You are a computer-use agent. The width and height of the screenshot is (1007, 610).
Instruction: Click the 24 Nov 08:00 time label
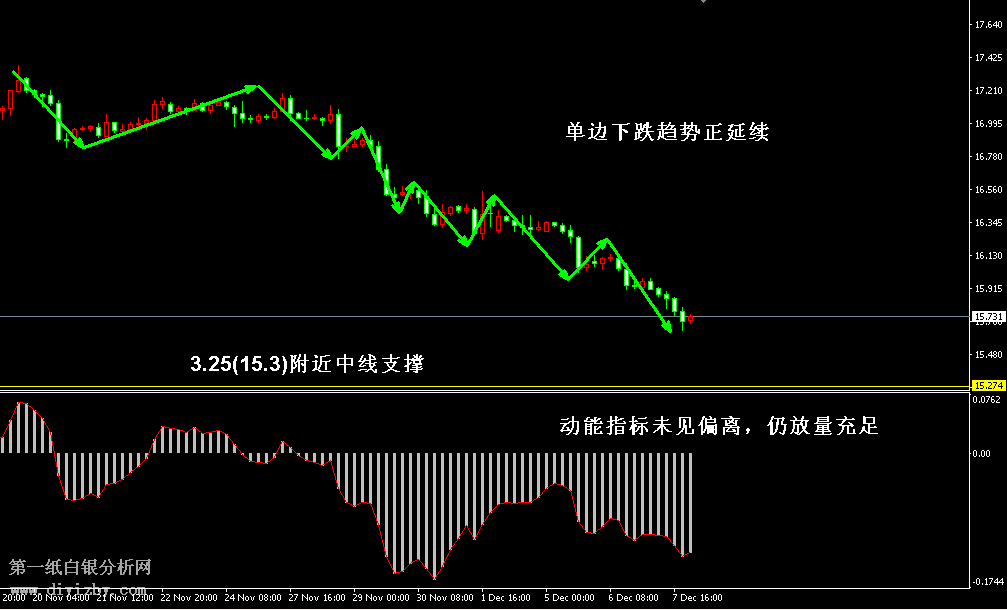tap(253, 599)
